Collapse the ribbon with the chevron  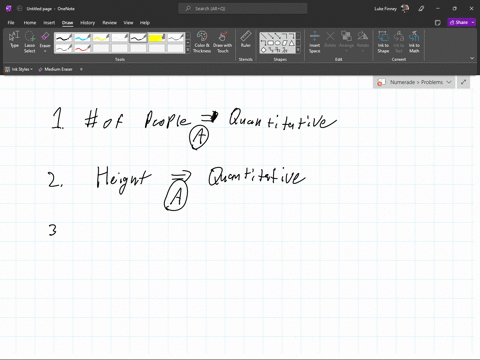pyautogui.click(x=472, y=58)
